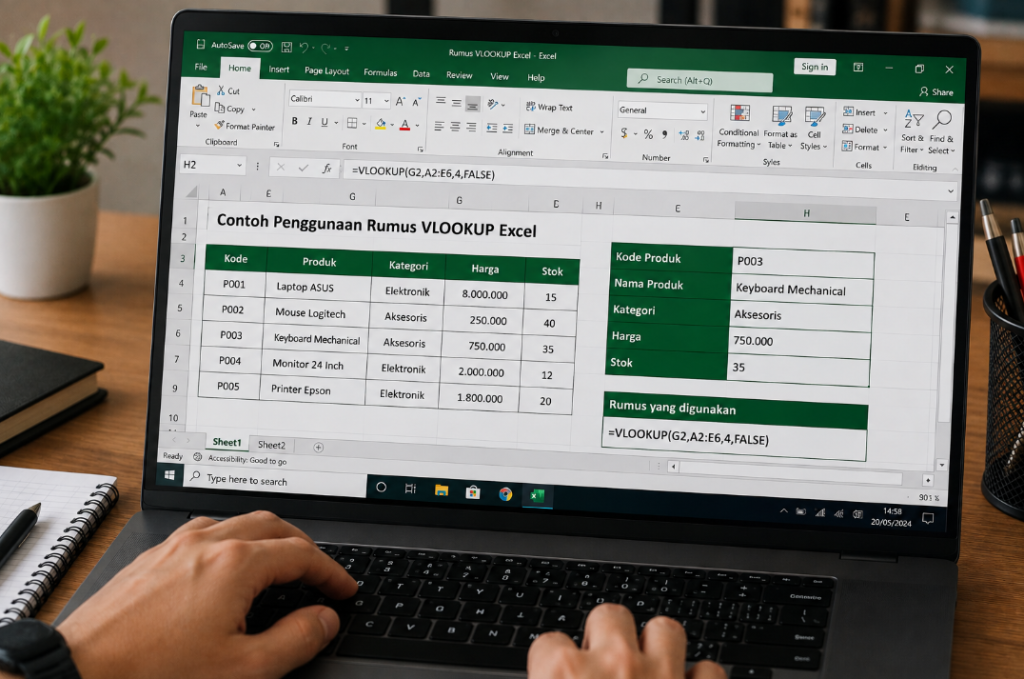This screenshot has height=679, width=1024.
Task: Click taskbar Type here to search box
Action: [x=274, y=481]
